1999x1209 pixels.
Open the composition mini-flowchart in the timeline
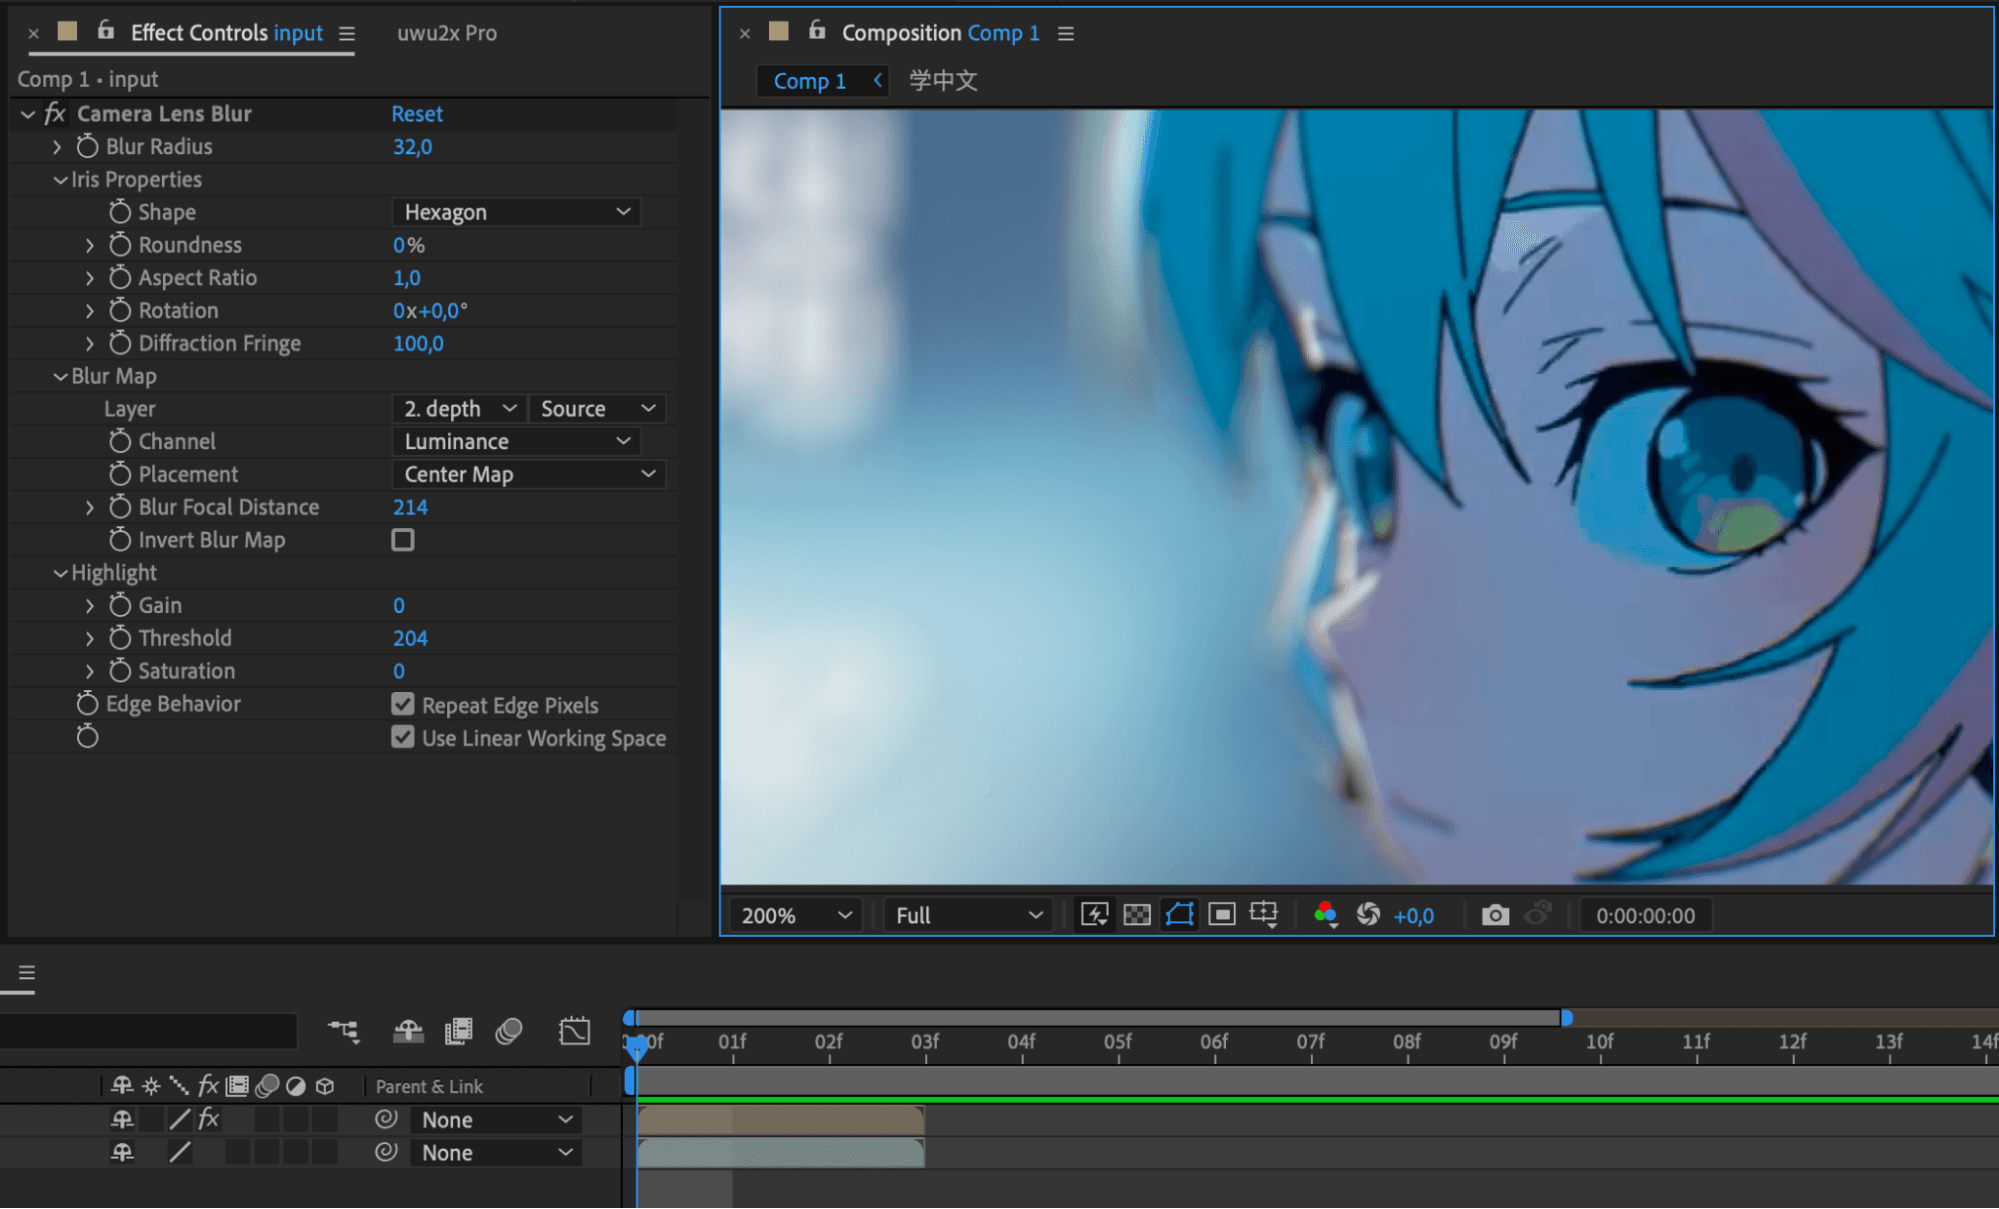click(343, 1031)
